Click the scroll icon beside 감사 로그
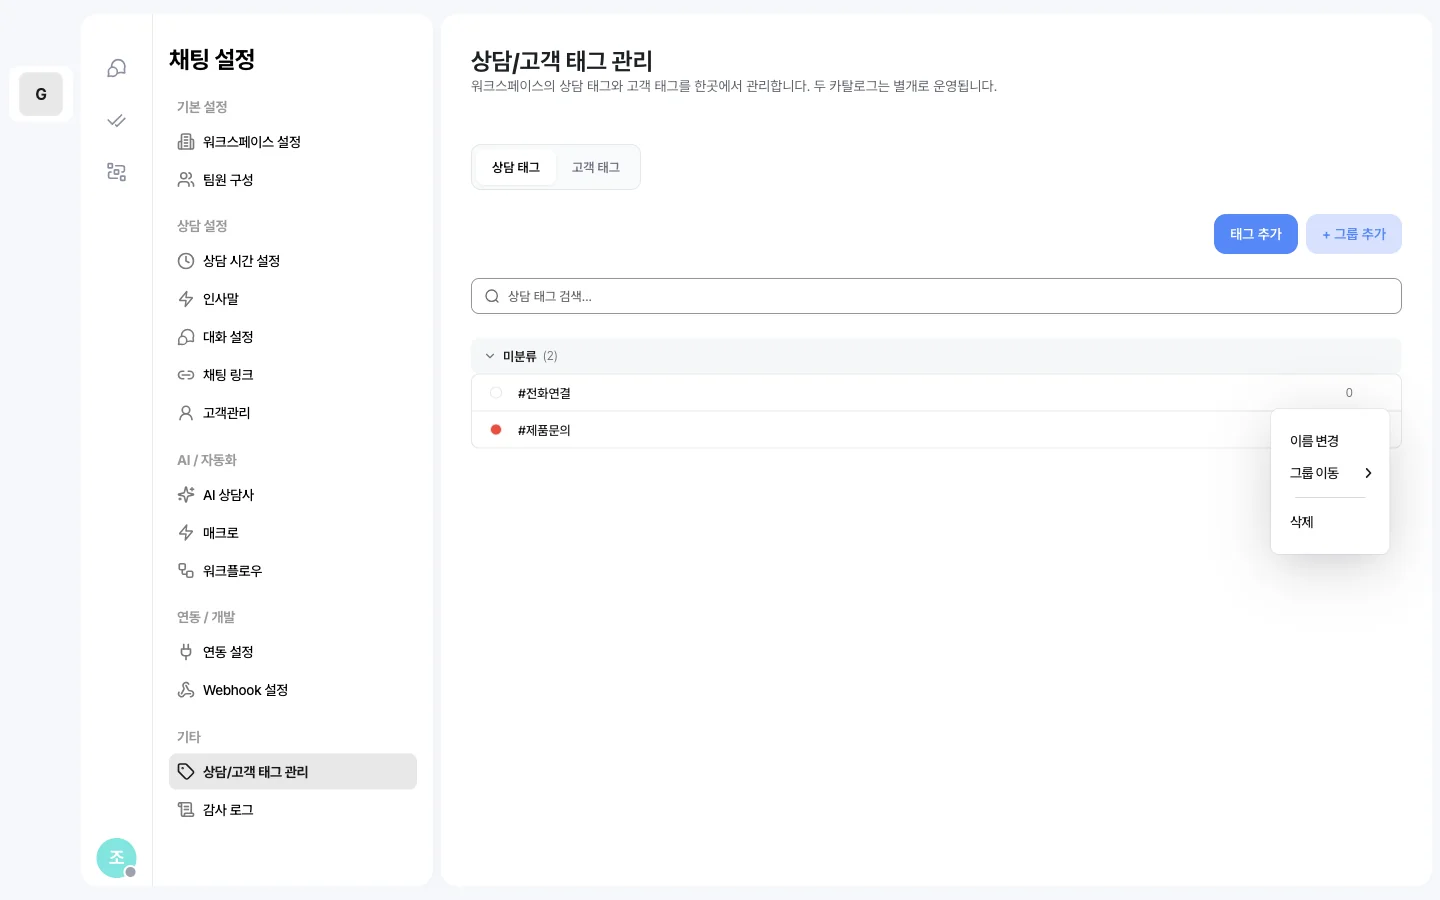Screen dimensions: 1440x900 [x=186, y=810]
